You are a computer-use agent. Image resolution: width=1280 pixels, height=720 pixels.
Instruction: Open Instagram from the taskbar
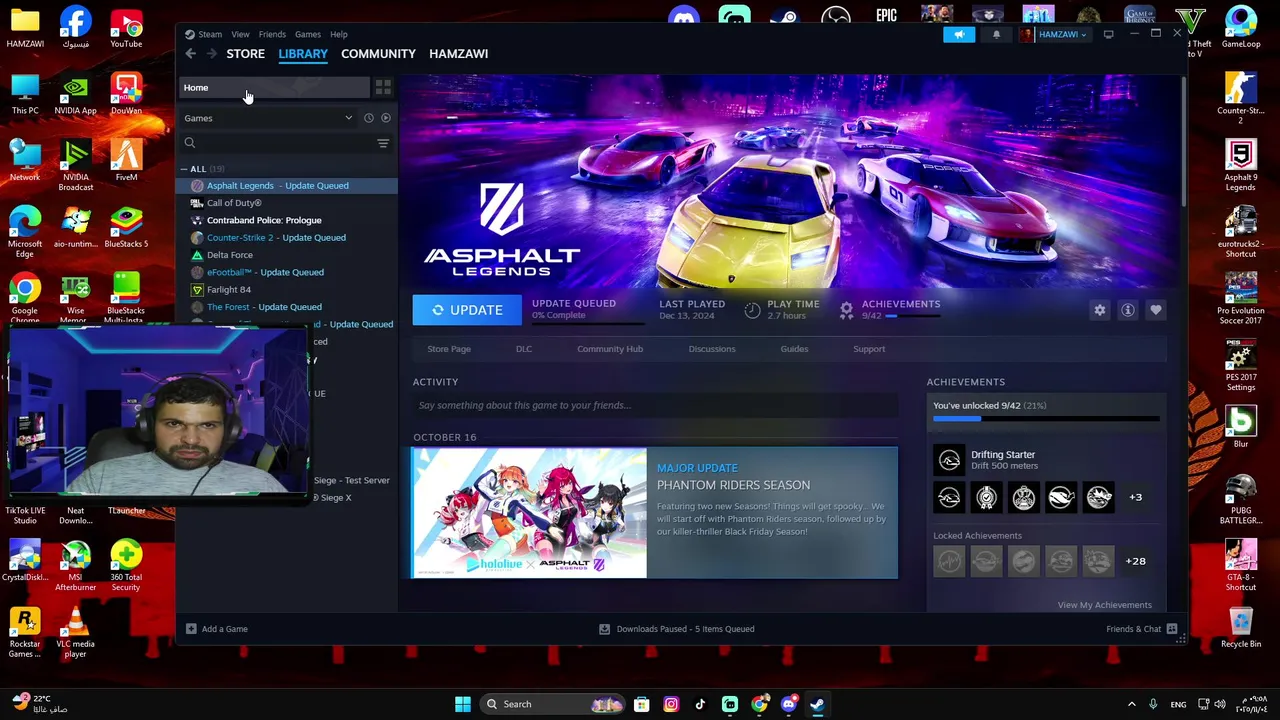pos(671,704)
